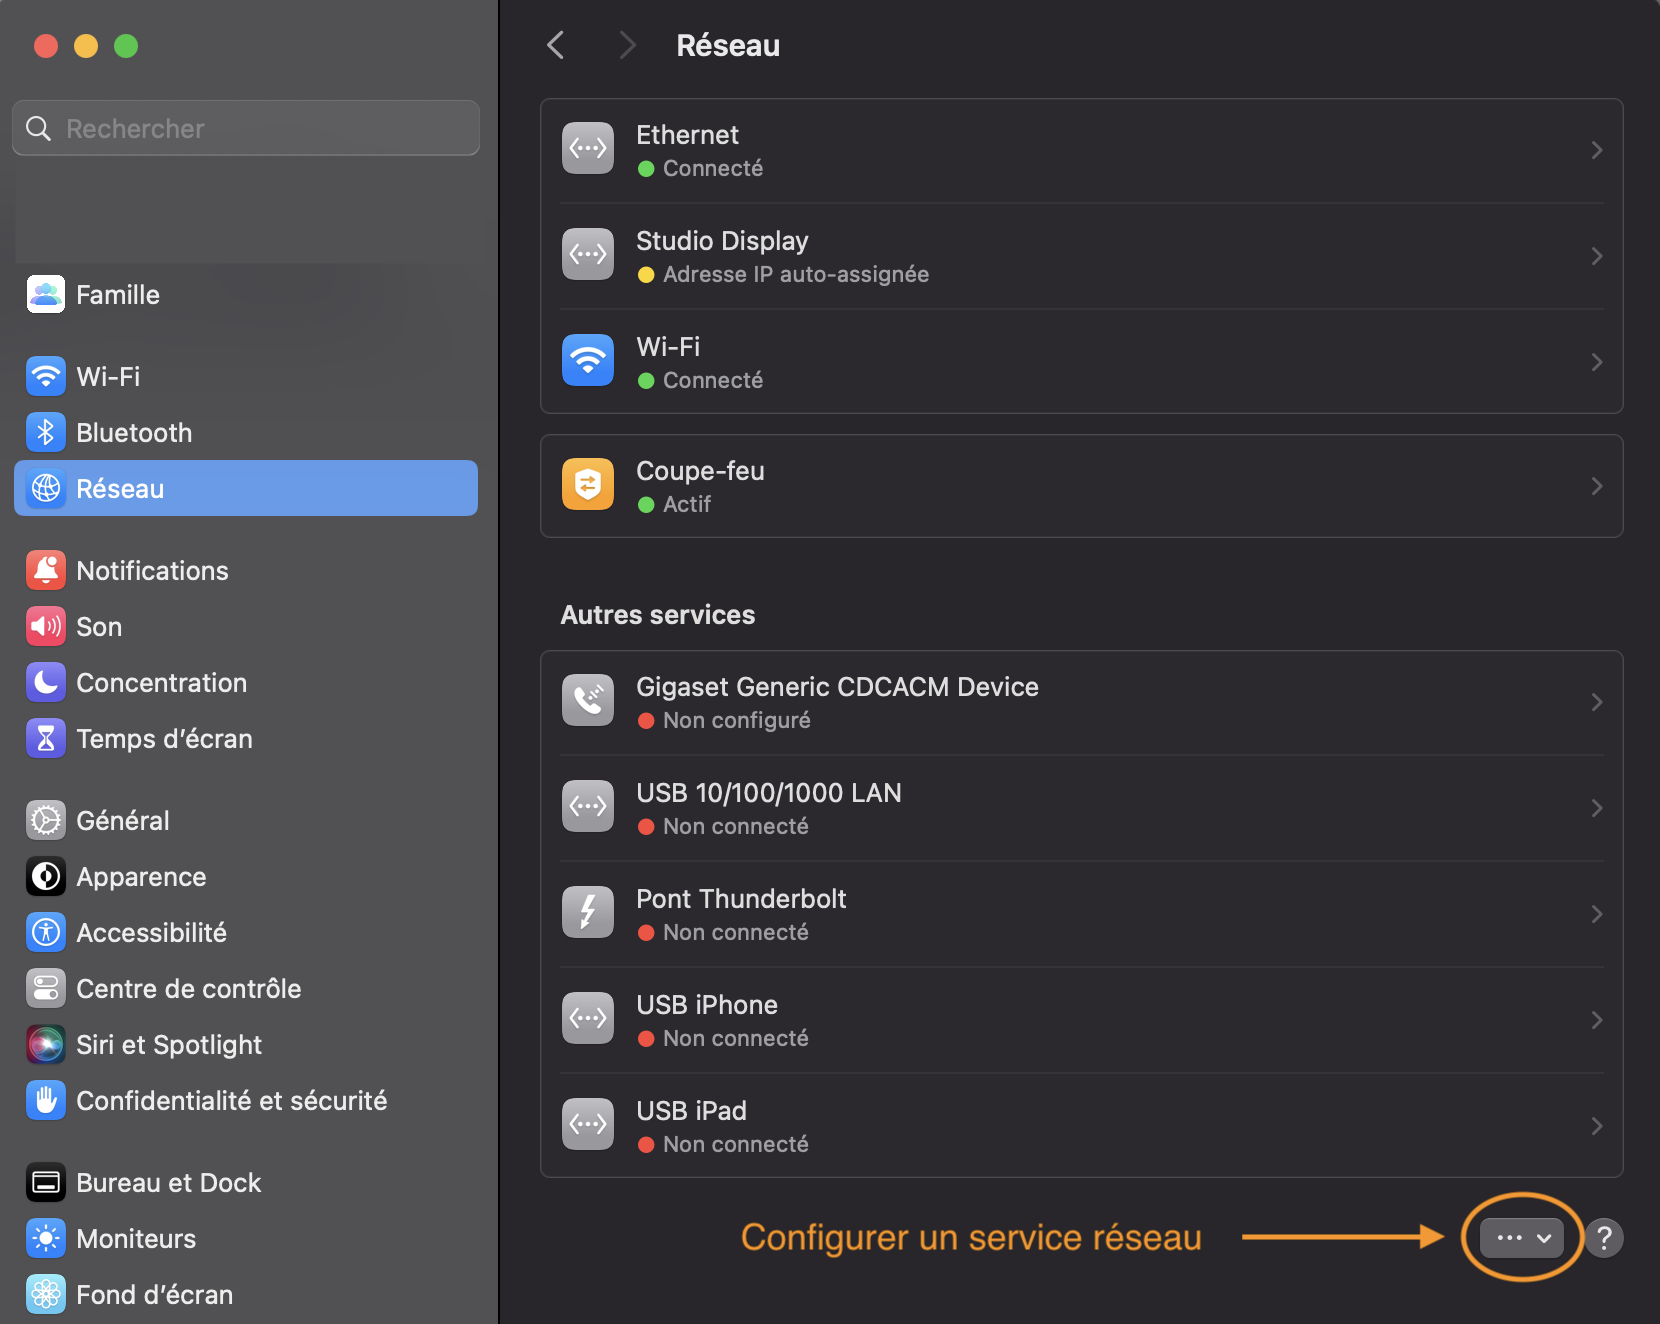
Task: Select Général in the sidebar
Action: [x=122, y=821]
